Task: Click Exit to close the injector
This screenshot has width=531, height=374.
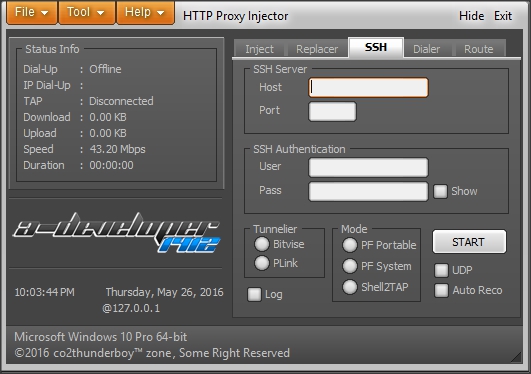Action: tap(503, 16)
